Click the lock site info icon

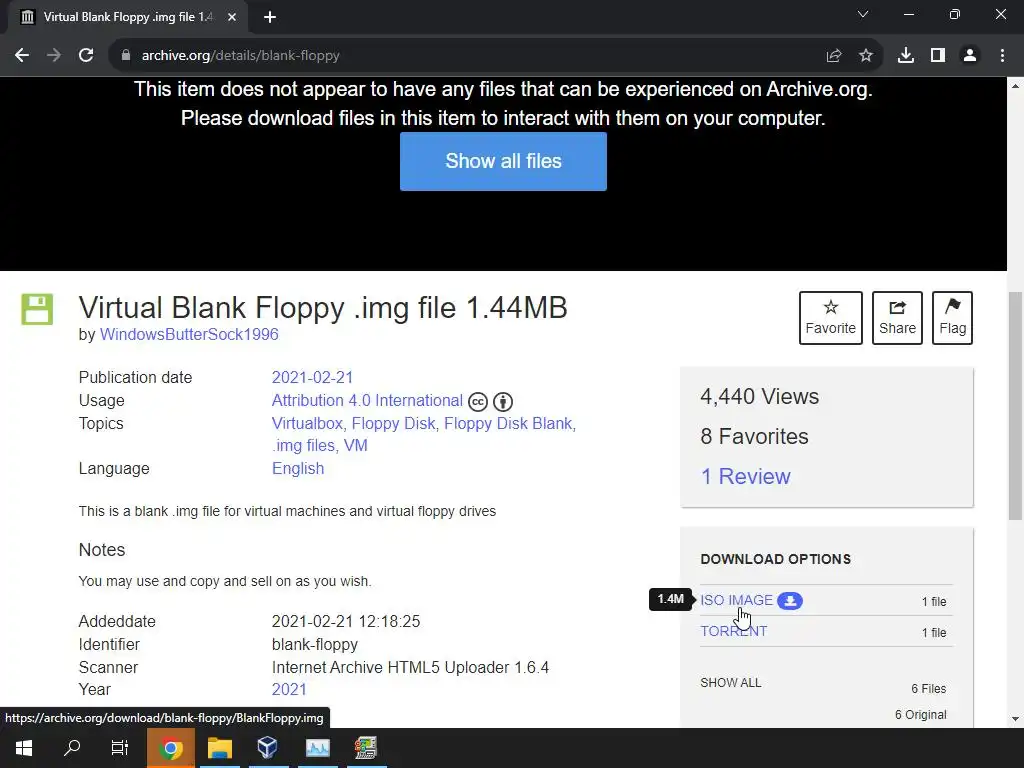[x=125, y=56]
